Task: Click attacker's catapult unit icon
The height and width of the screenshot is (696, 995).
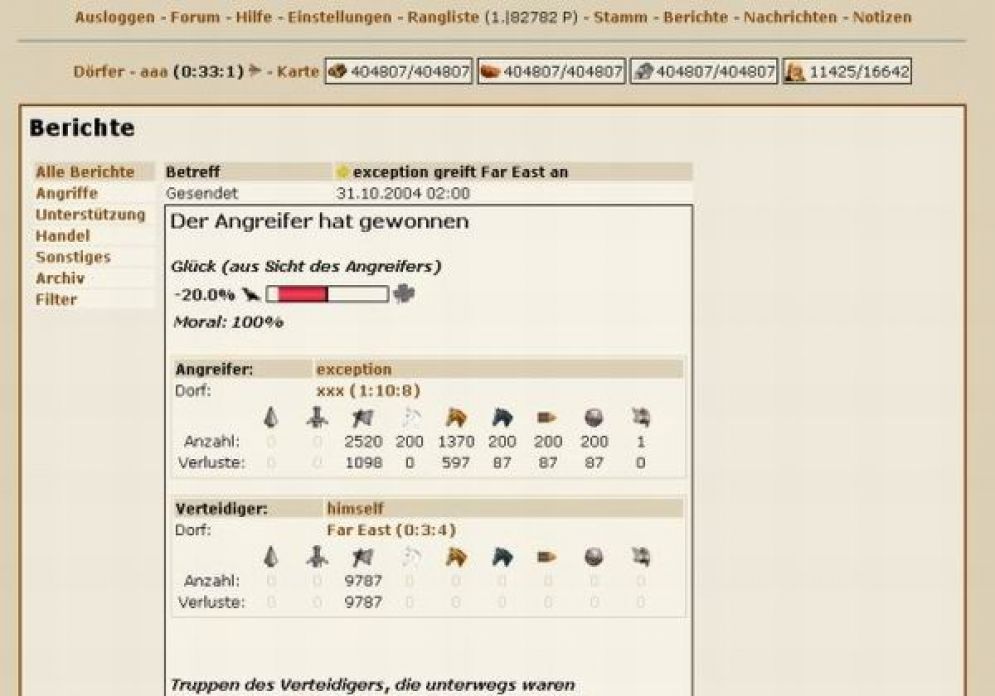Action: [594, 417]
